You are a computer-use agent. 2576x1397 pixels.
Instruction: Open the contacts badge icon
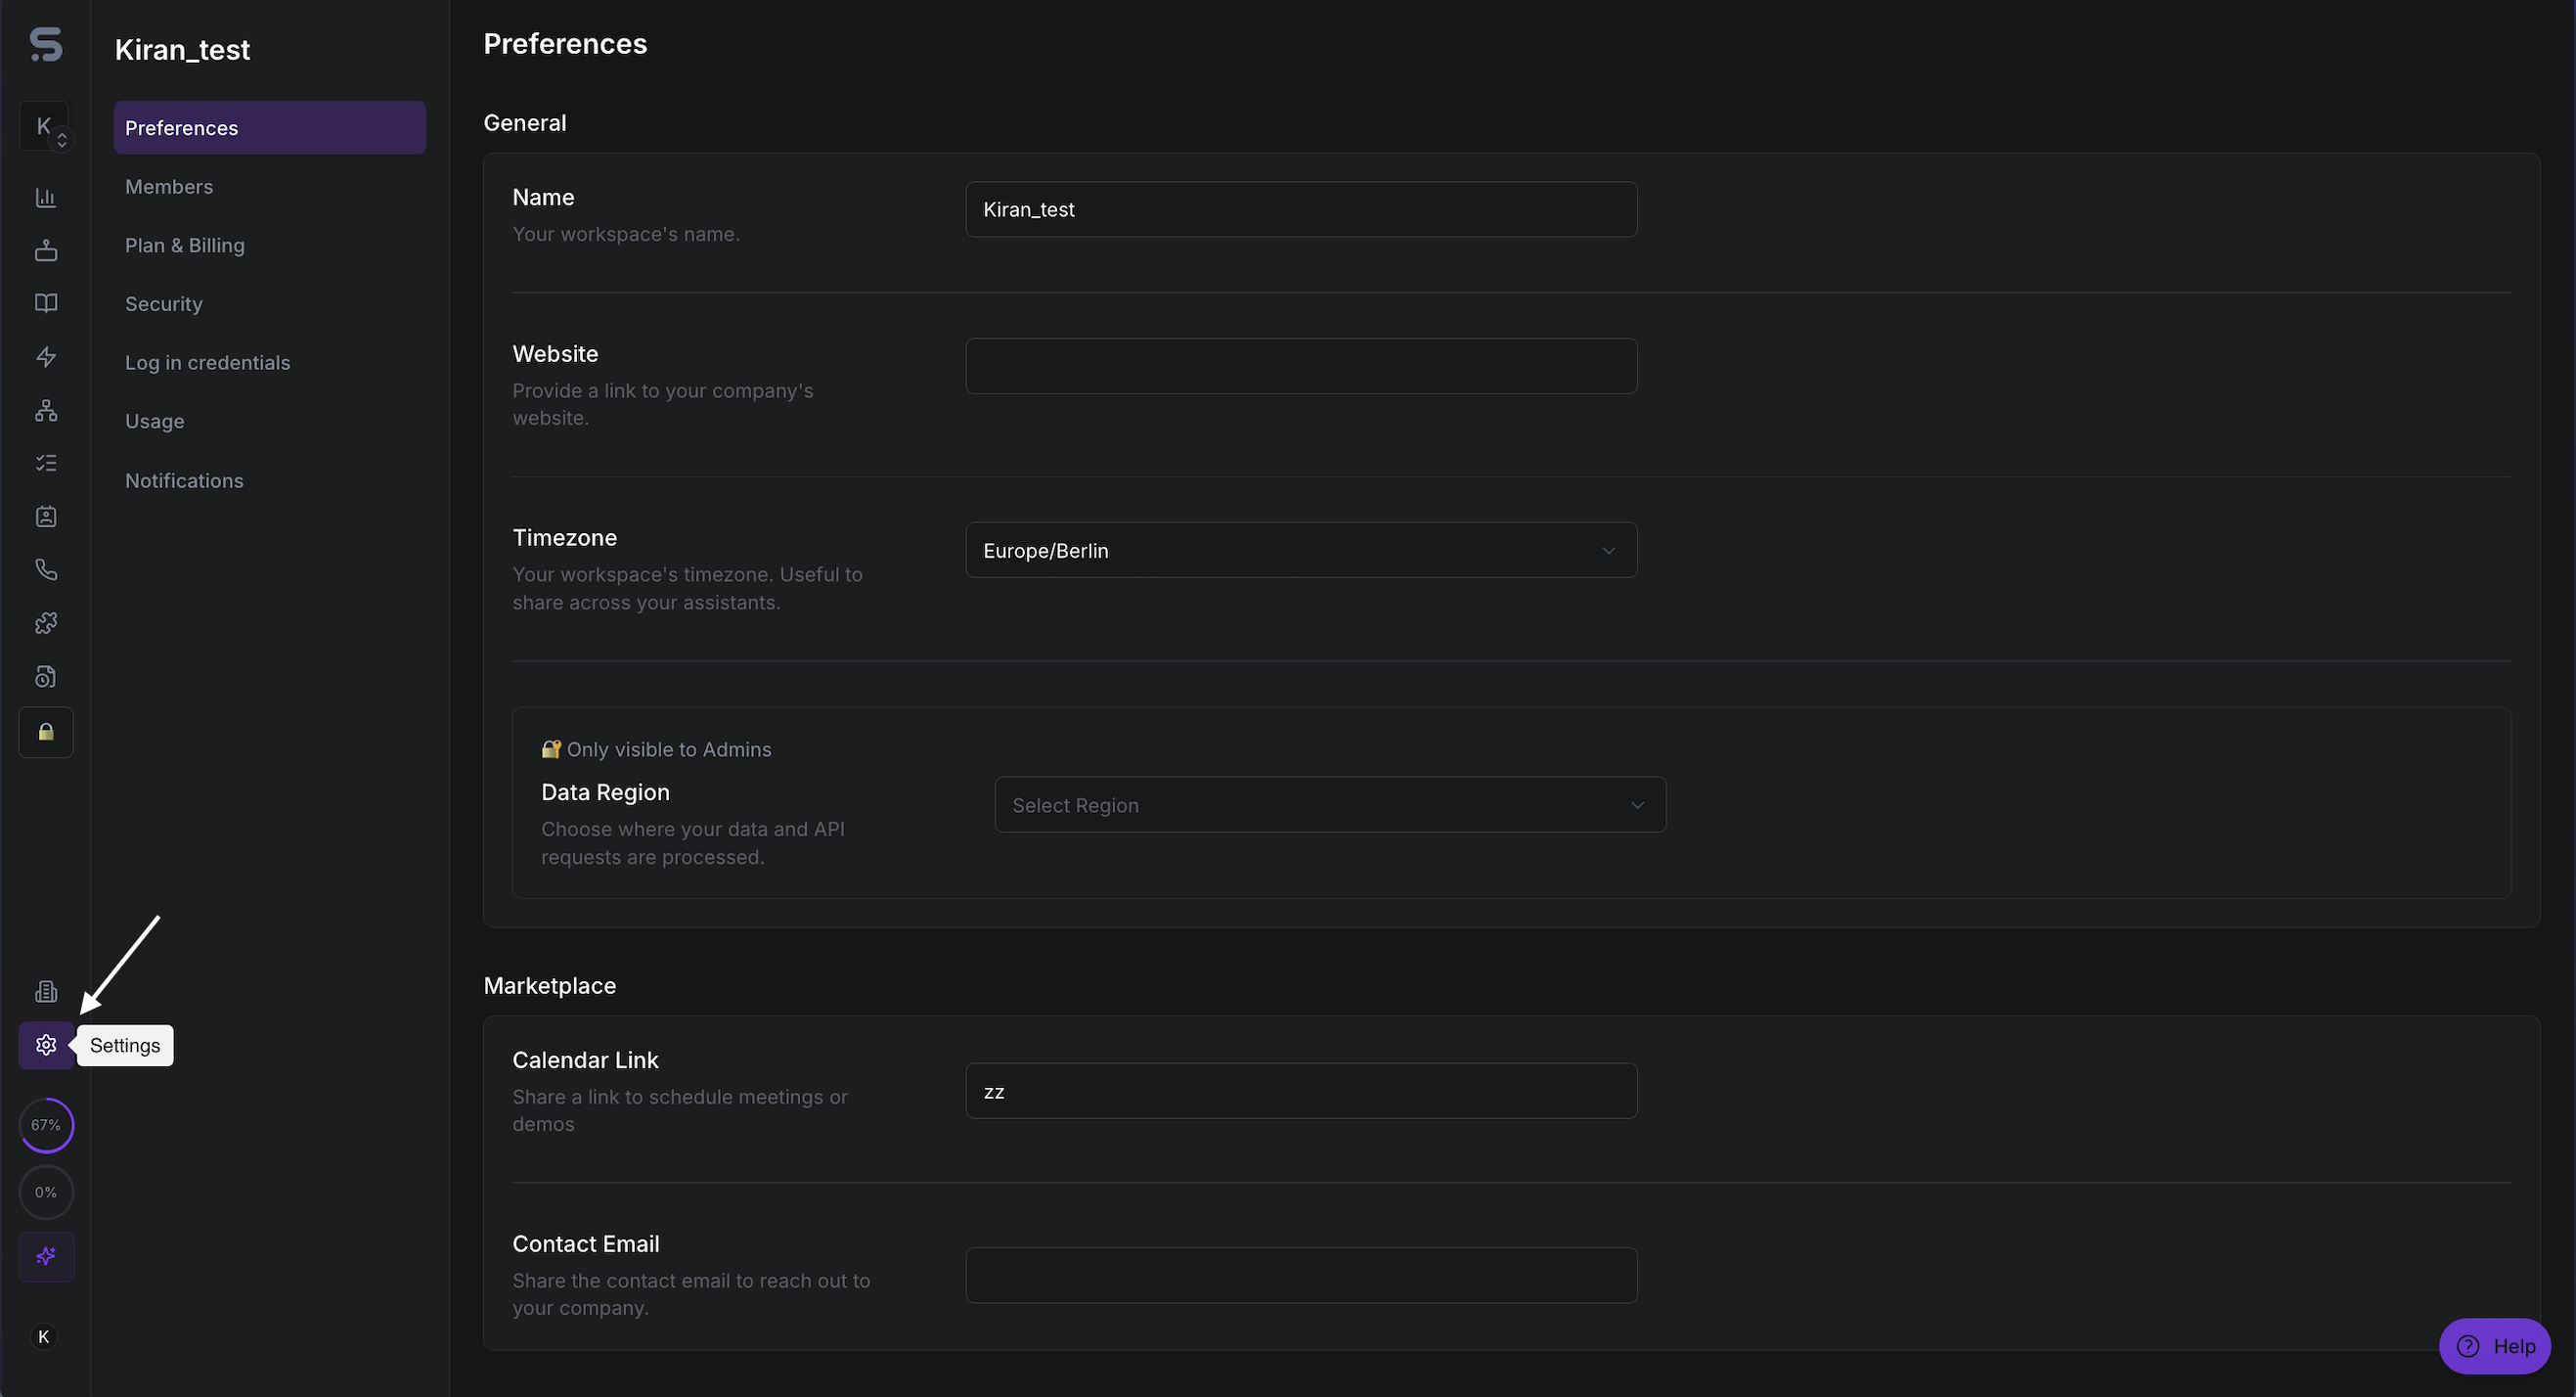[x=46, y=516]
